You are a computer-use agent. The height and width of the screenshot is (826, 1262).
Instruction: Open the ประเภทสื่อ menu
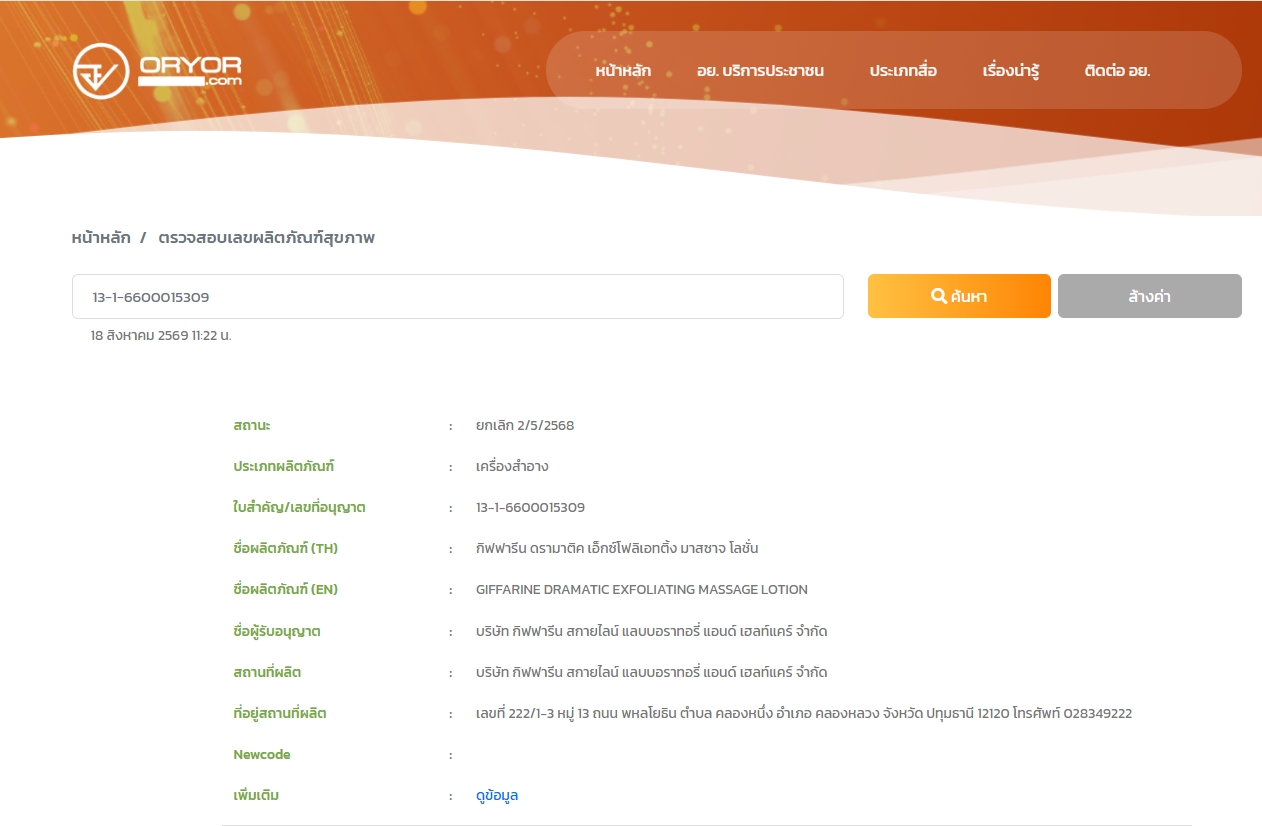click(x=903, y=71)
